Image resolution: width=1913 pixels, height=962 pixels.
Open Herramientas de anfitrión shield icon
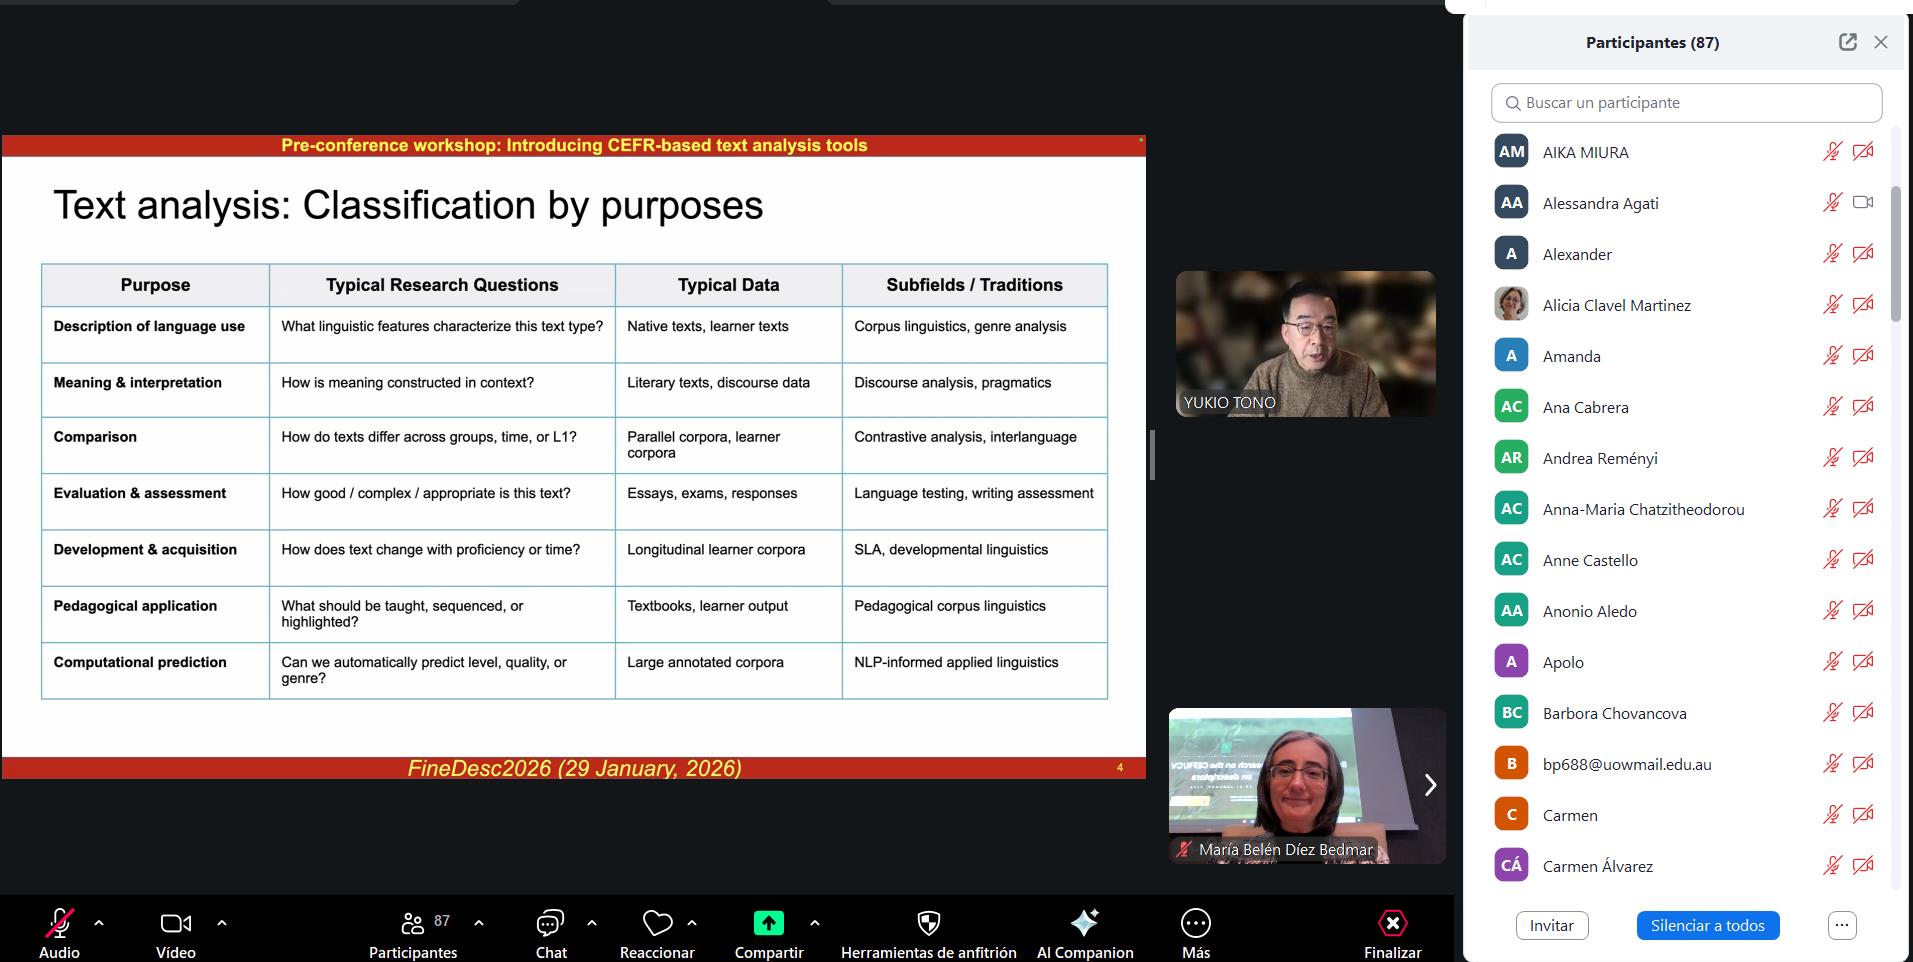(928, 923)
